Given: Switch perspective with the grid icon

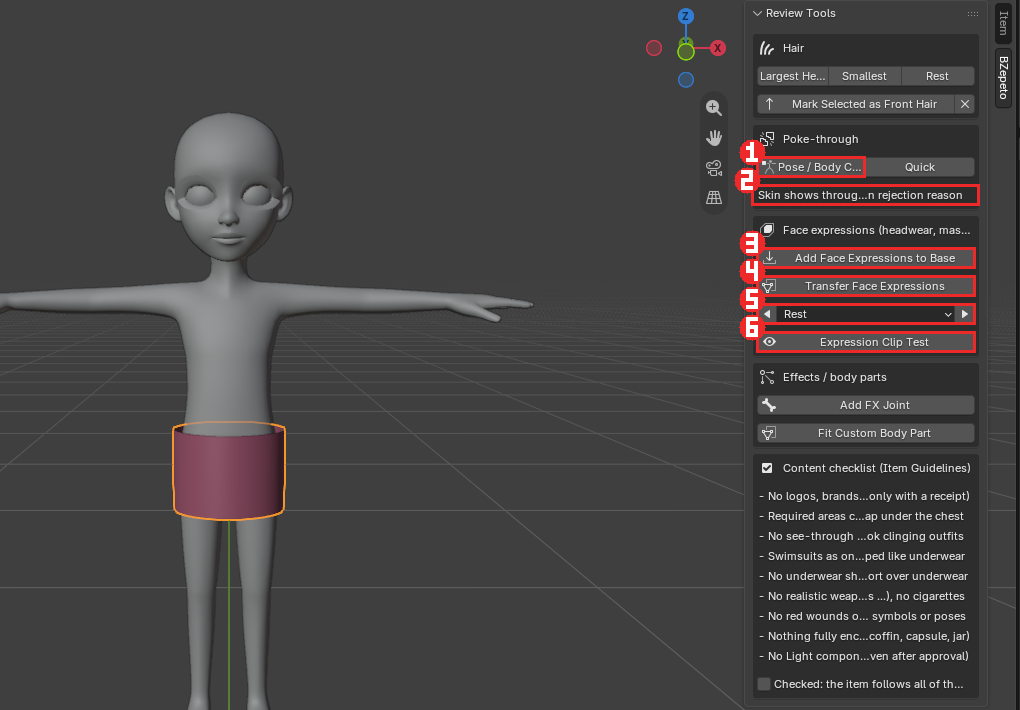Looking at the screenshot, I should click(714, 198).
